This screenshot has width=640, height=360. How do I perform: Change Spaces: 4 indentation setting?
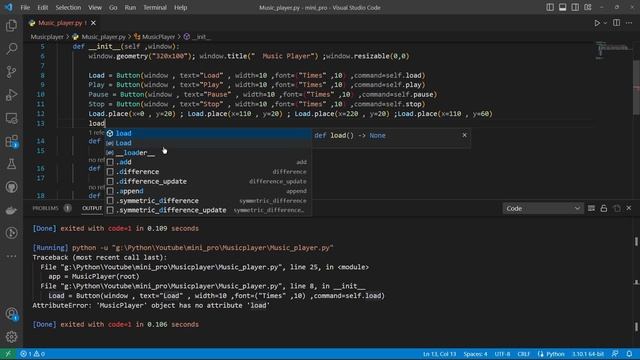pos(475,354)
